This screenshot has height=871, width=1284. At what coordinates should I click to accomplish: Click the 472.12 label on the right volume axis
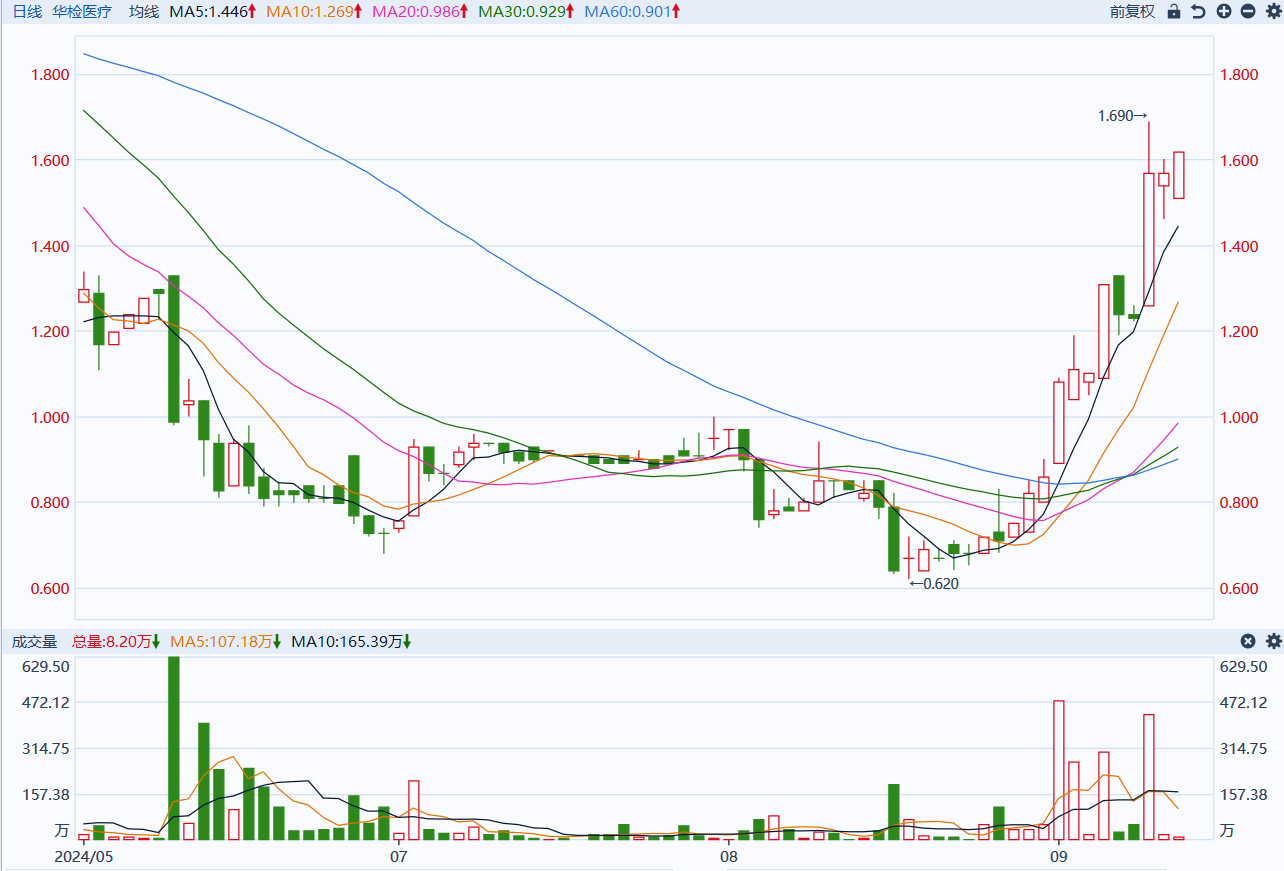point(1244,703)
